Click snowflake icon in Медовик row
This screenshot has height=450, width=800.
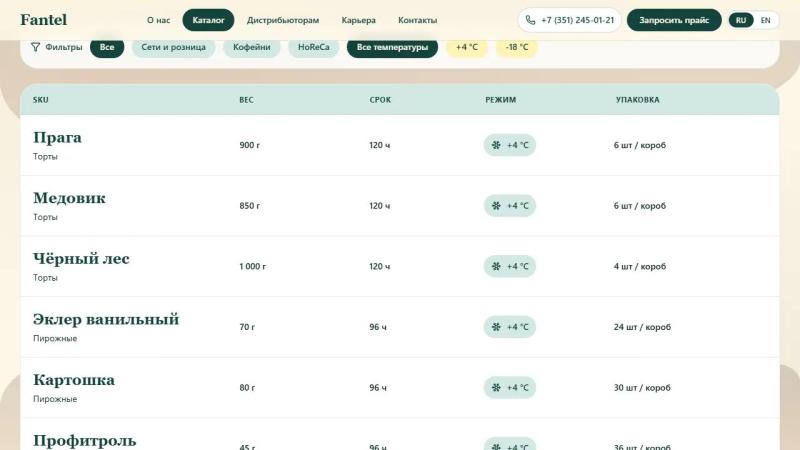click(496, 206)
